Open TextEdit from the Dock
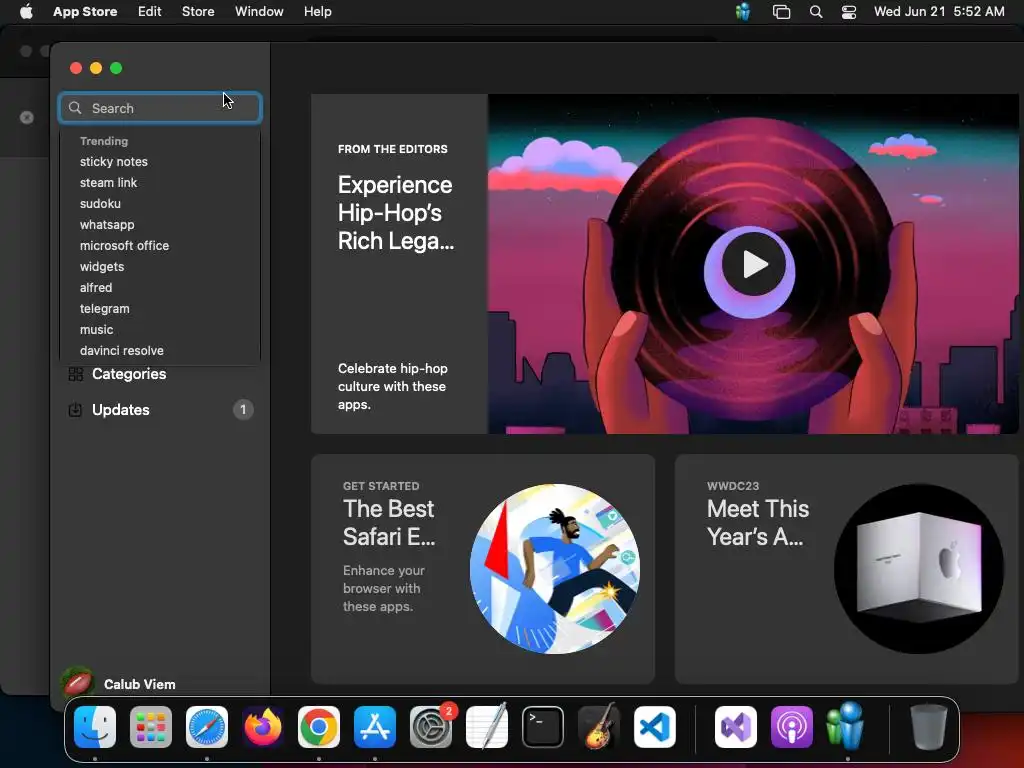 (x=487, y=726)
